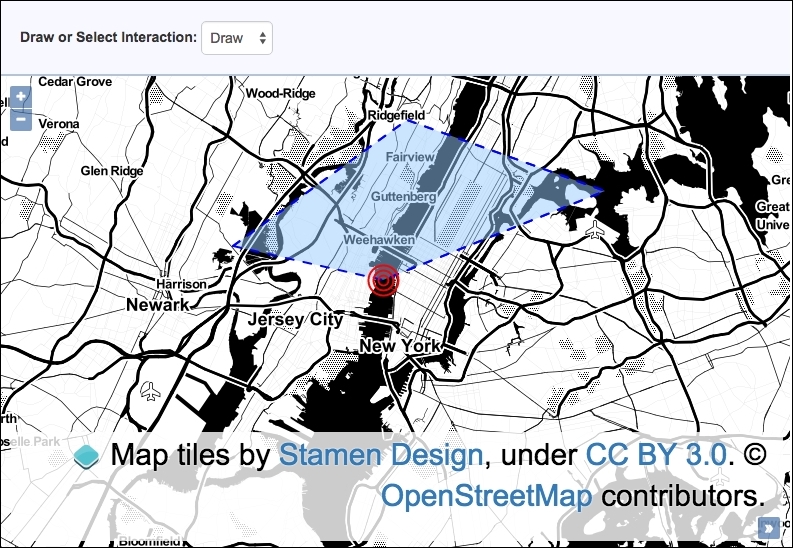This screenshot has width=793, height=548.
Task: Open the OpenStreetMap attribution link
Action: click(486, 496)
